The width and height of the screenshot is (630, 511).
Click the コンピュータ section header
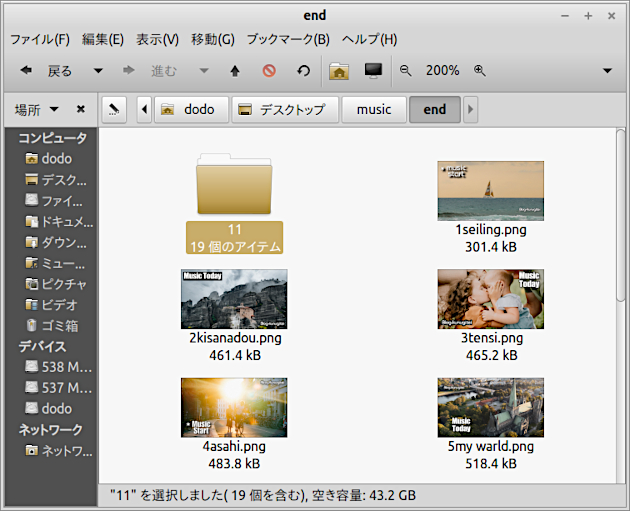[x=53, y=138]
